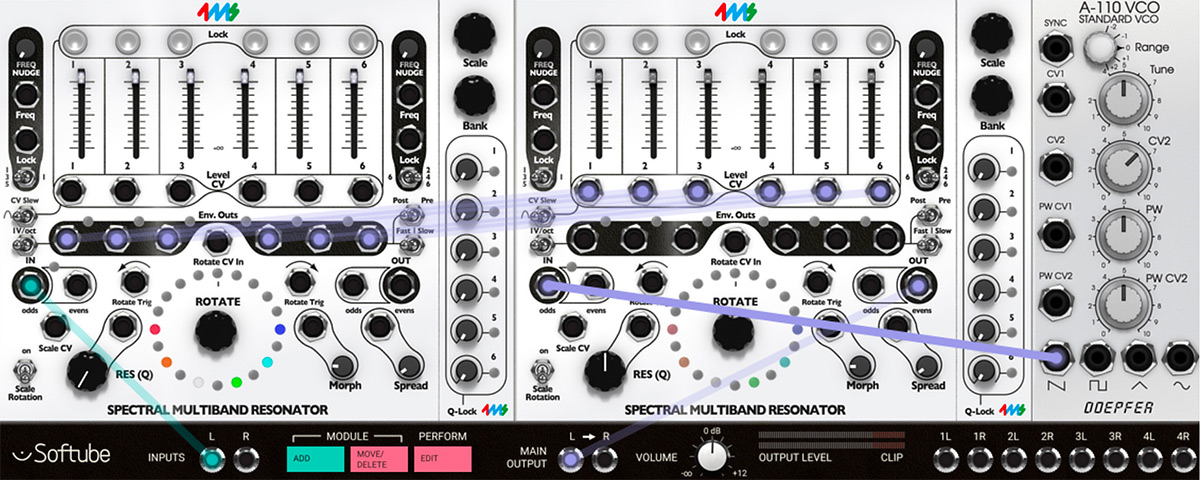Click the PW CV2 jack on the A-110 VCO
The height and width of the screenshot is (480, 1200).
click(x=1056, y=301)
